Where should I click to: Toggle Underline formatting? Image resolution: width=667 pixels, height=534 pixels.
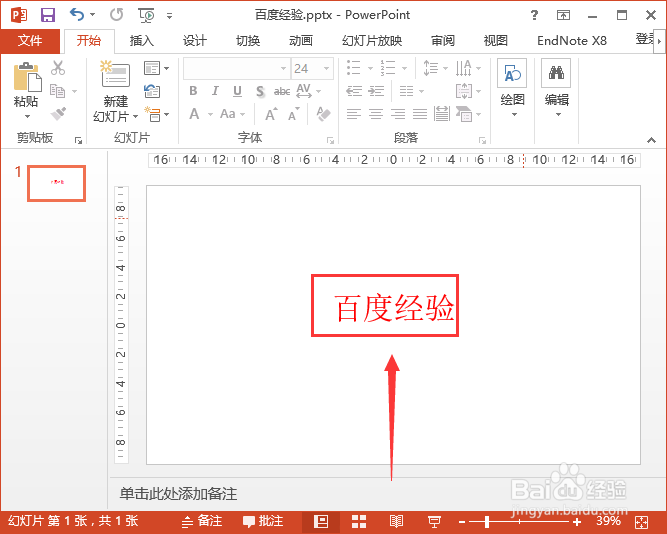pyautogui.click(x=237, y=91)
